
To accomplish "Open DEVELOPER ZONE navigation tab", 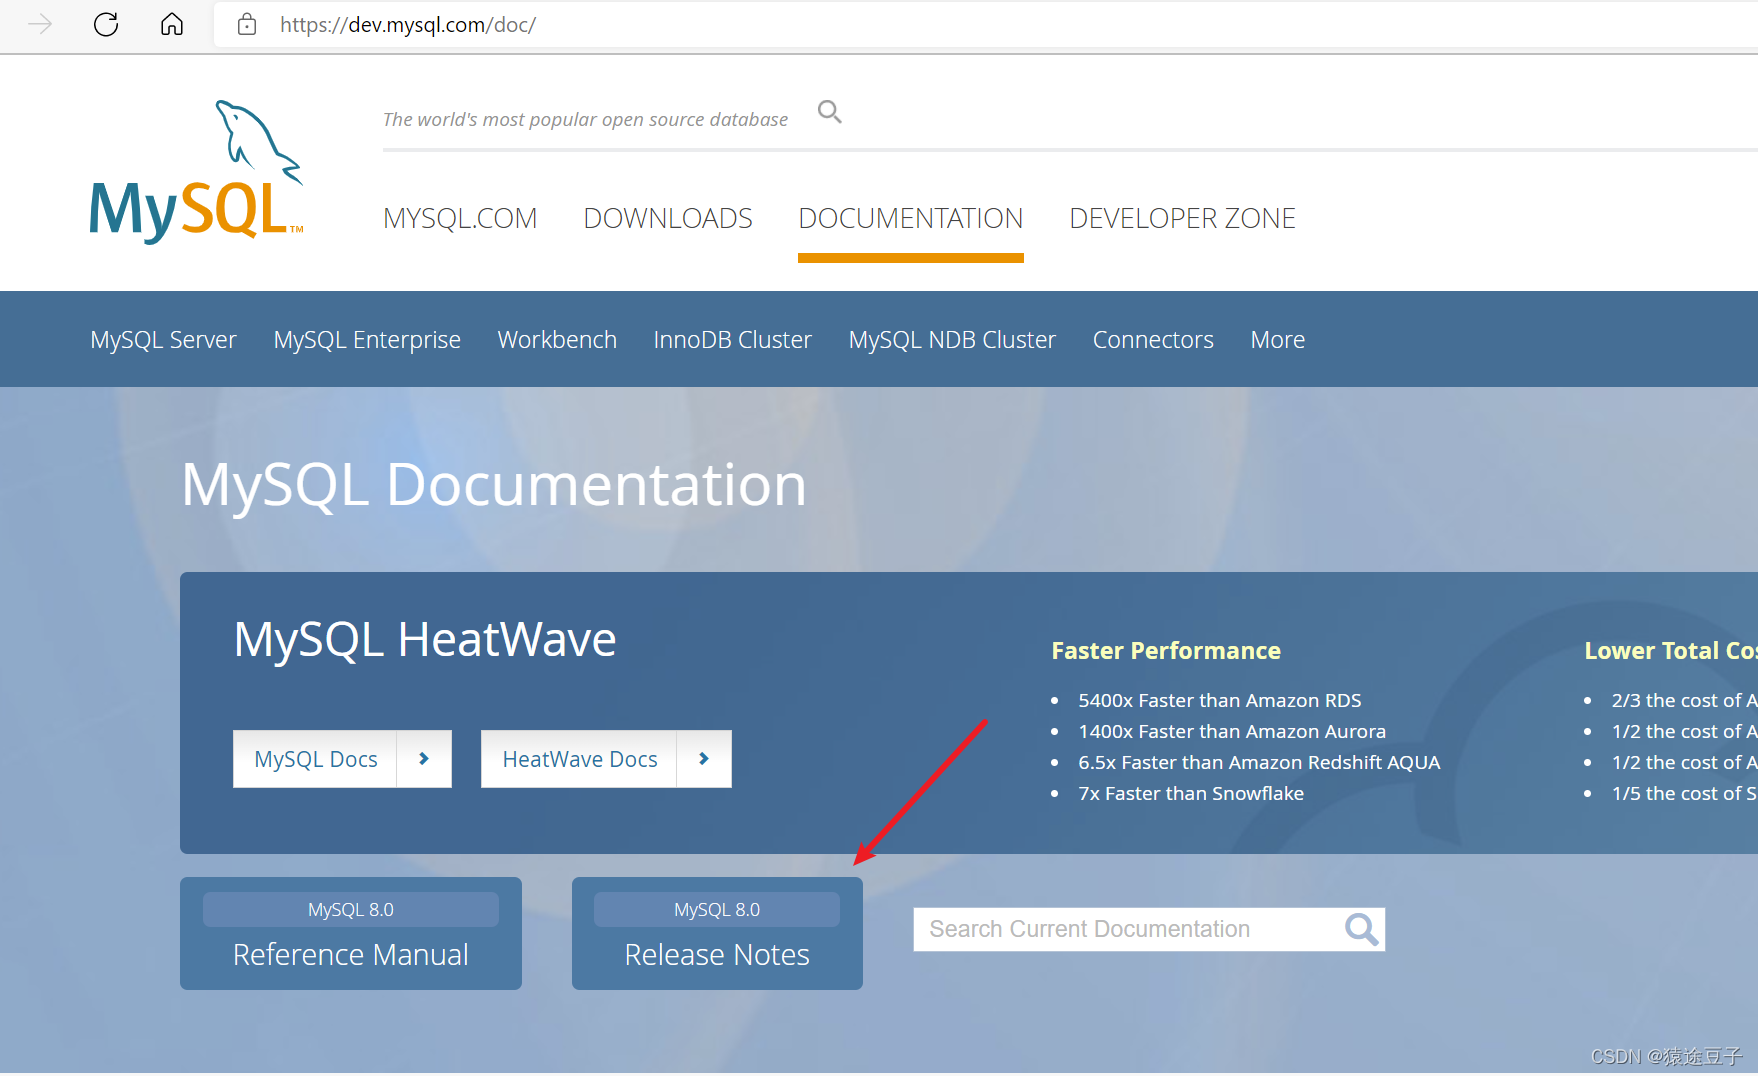I will (1182, 218).
